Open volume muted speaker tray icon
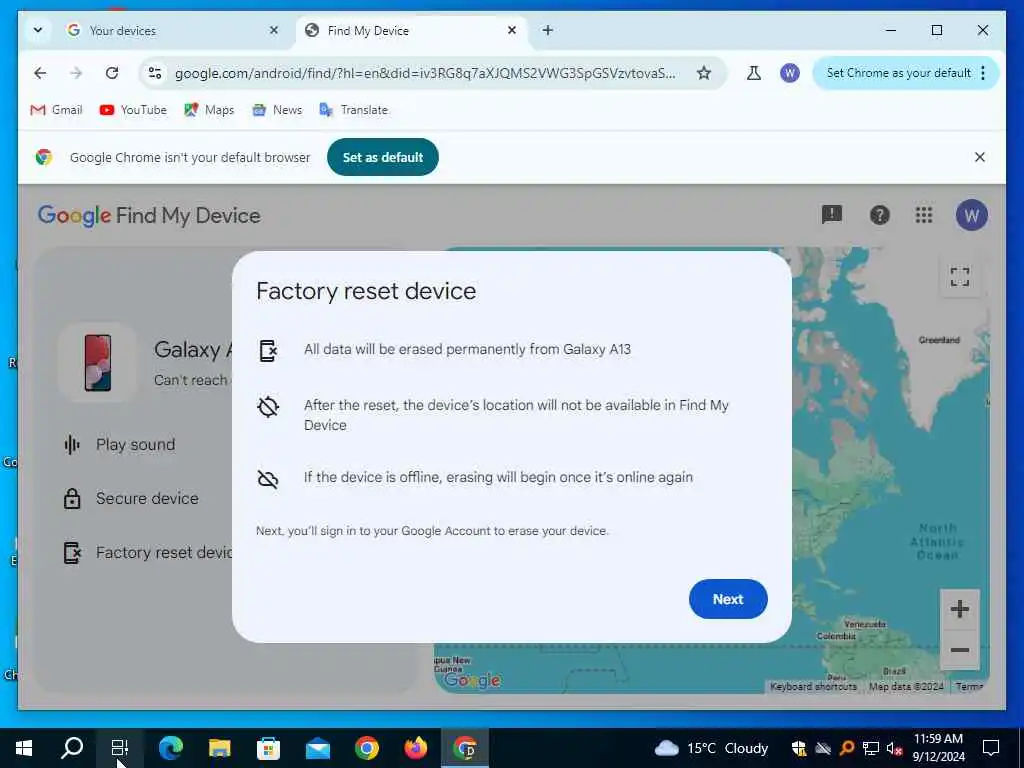This screenshot has width=1024, height=768. pos(894,748)
